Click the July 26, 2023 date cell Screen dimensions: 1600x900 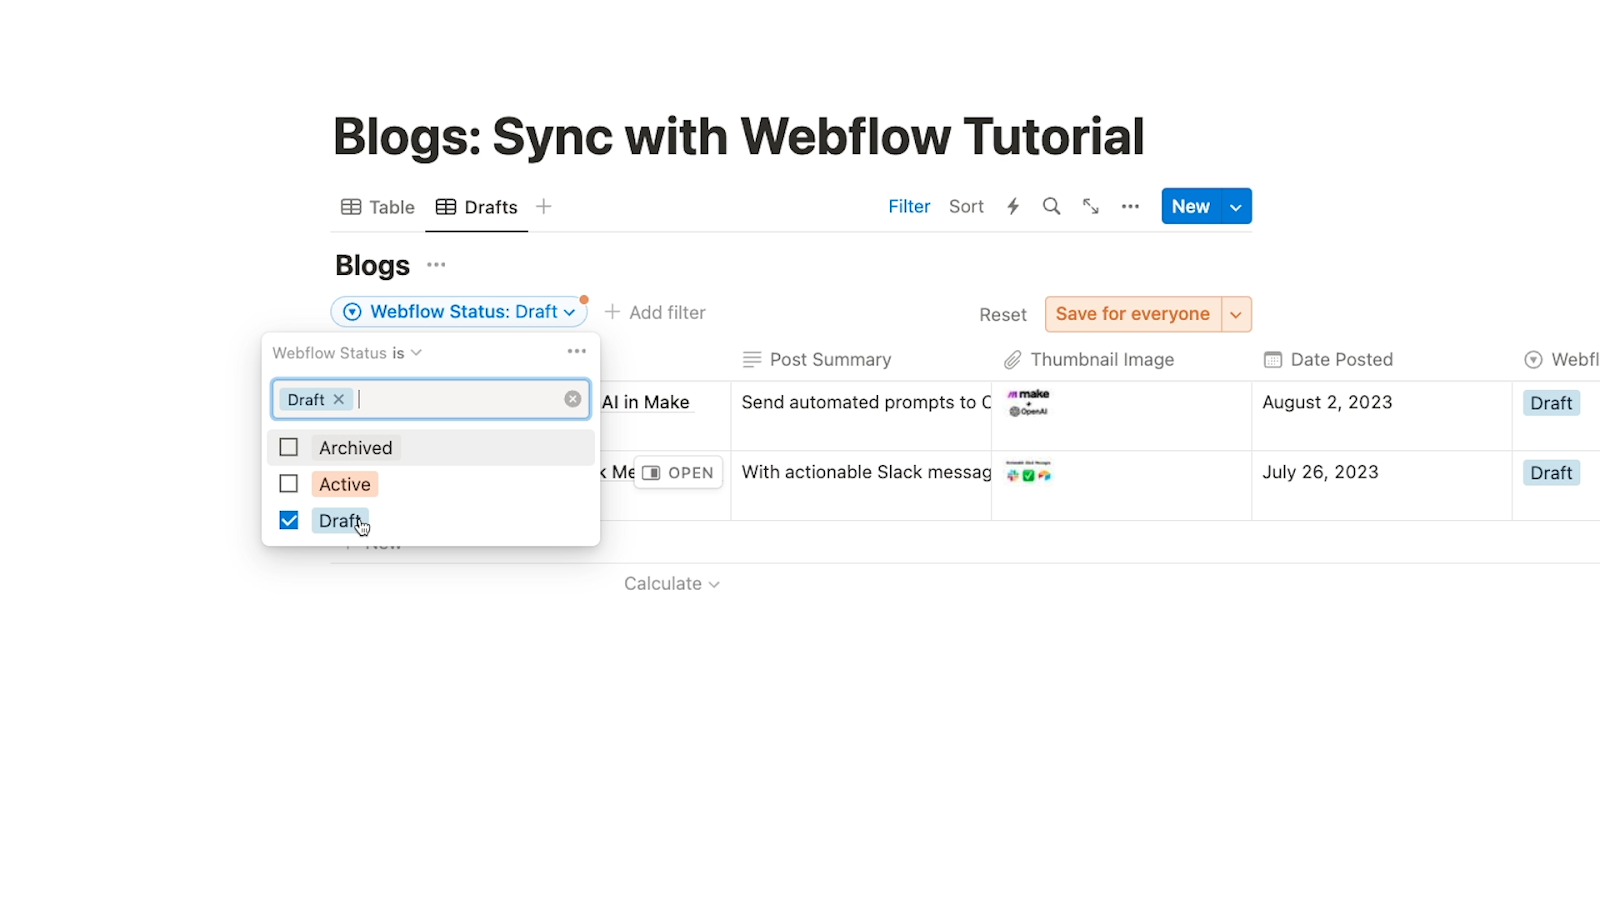(1381, 485)
